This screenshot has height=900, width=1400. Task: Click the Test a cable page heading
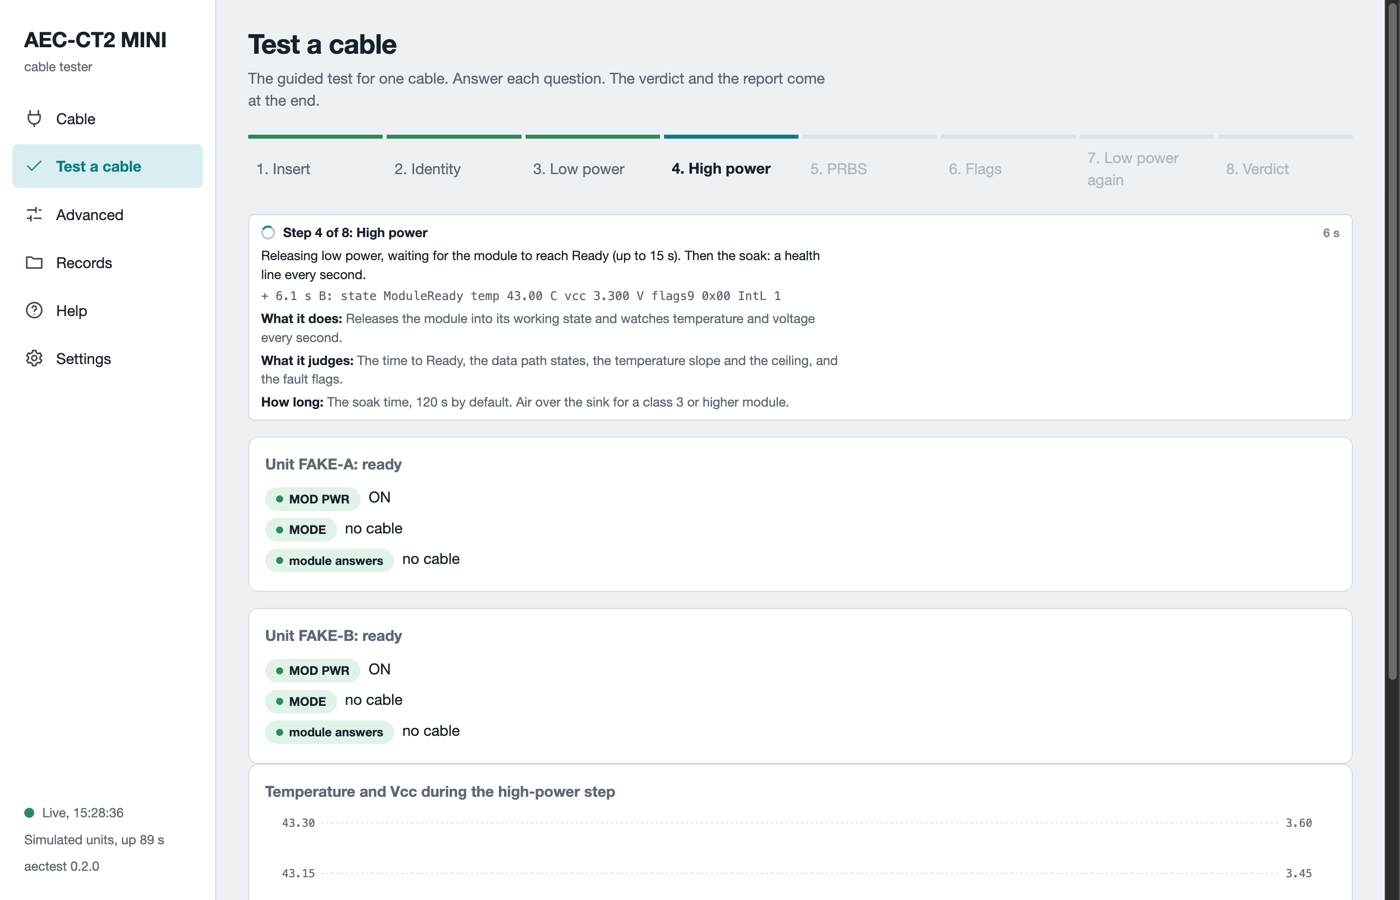[322, 44]
